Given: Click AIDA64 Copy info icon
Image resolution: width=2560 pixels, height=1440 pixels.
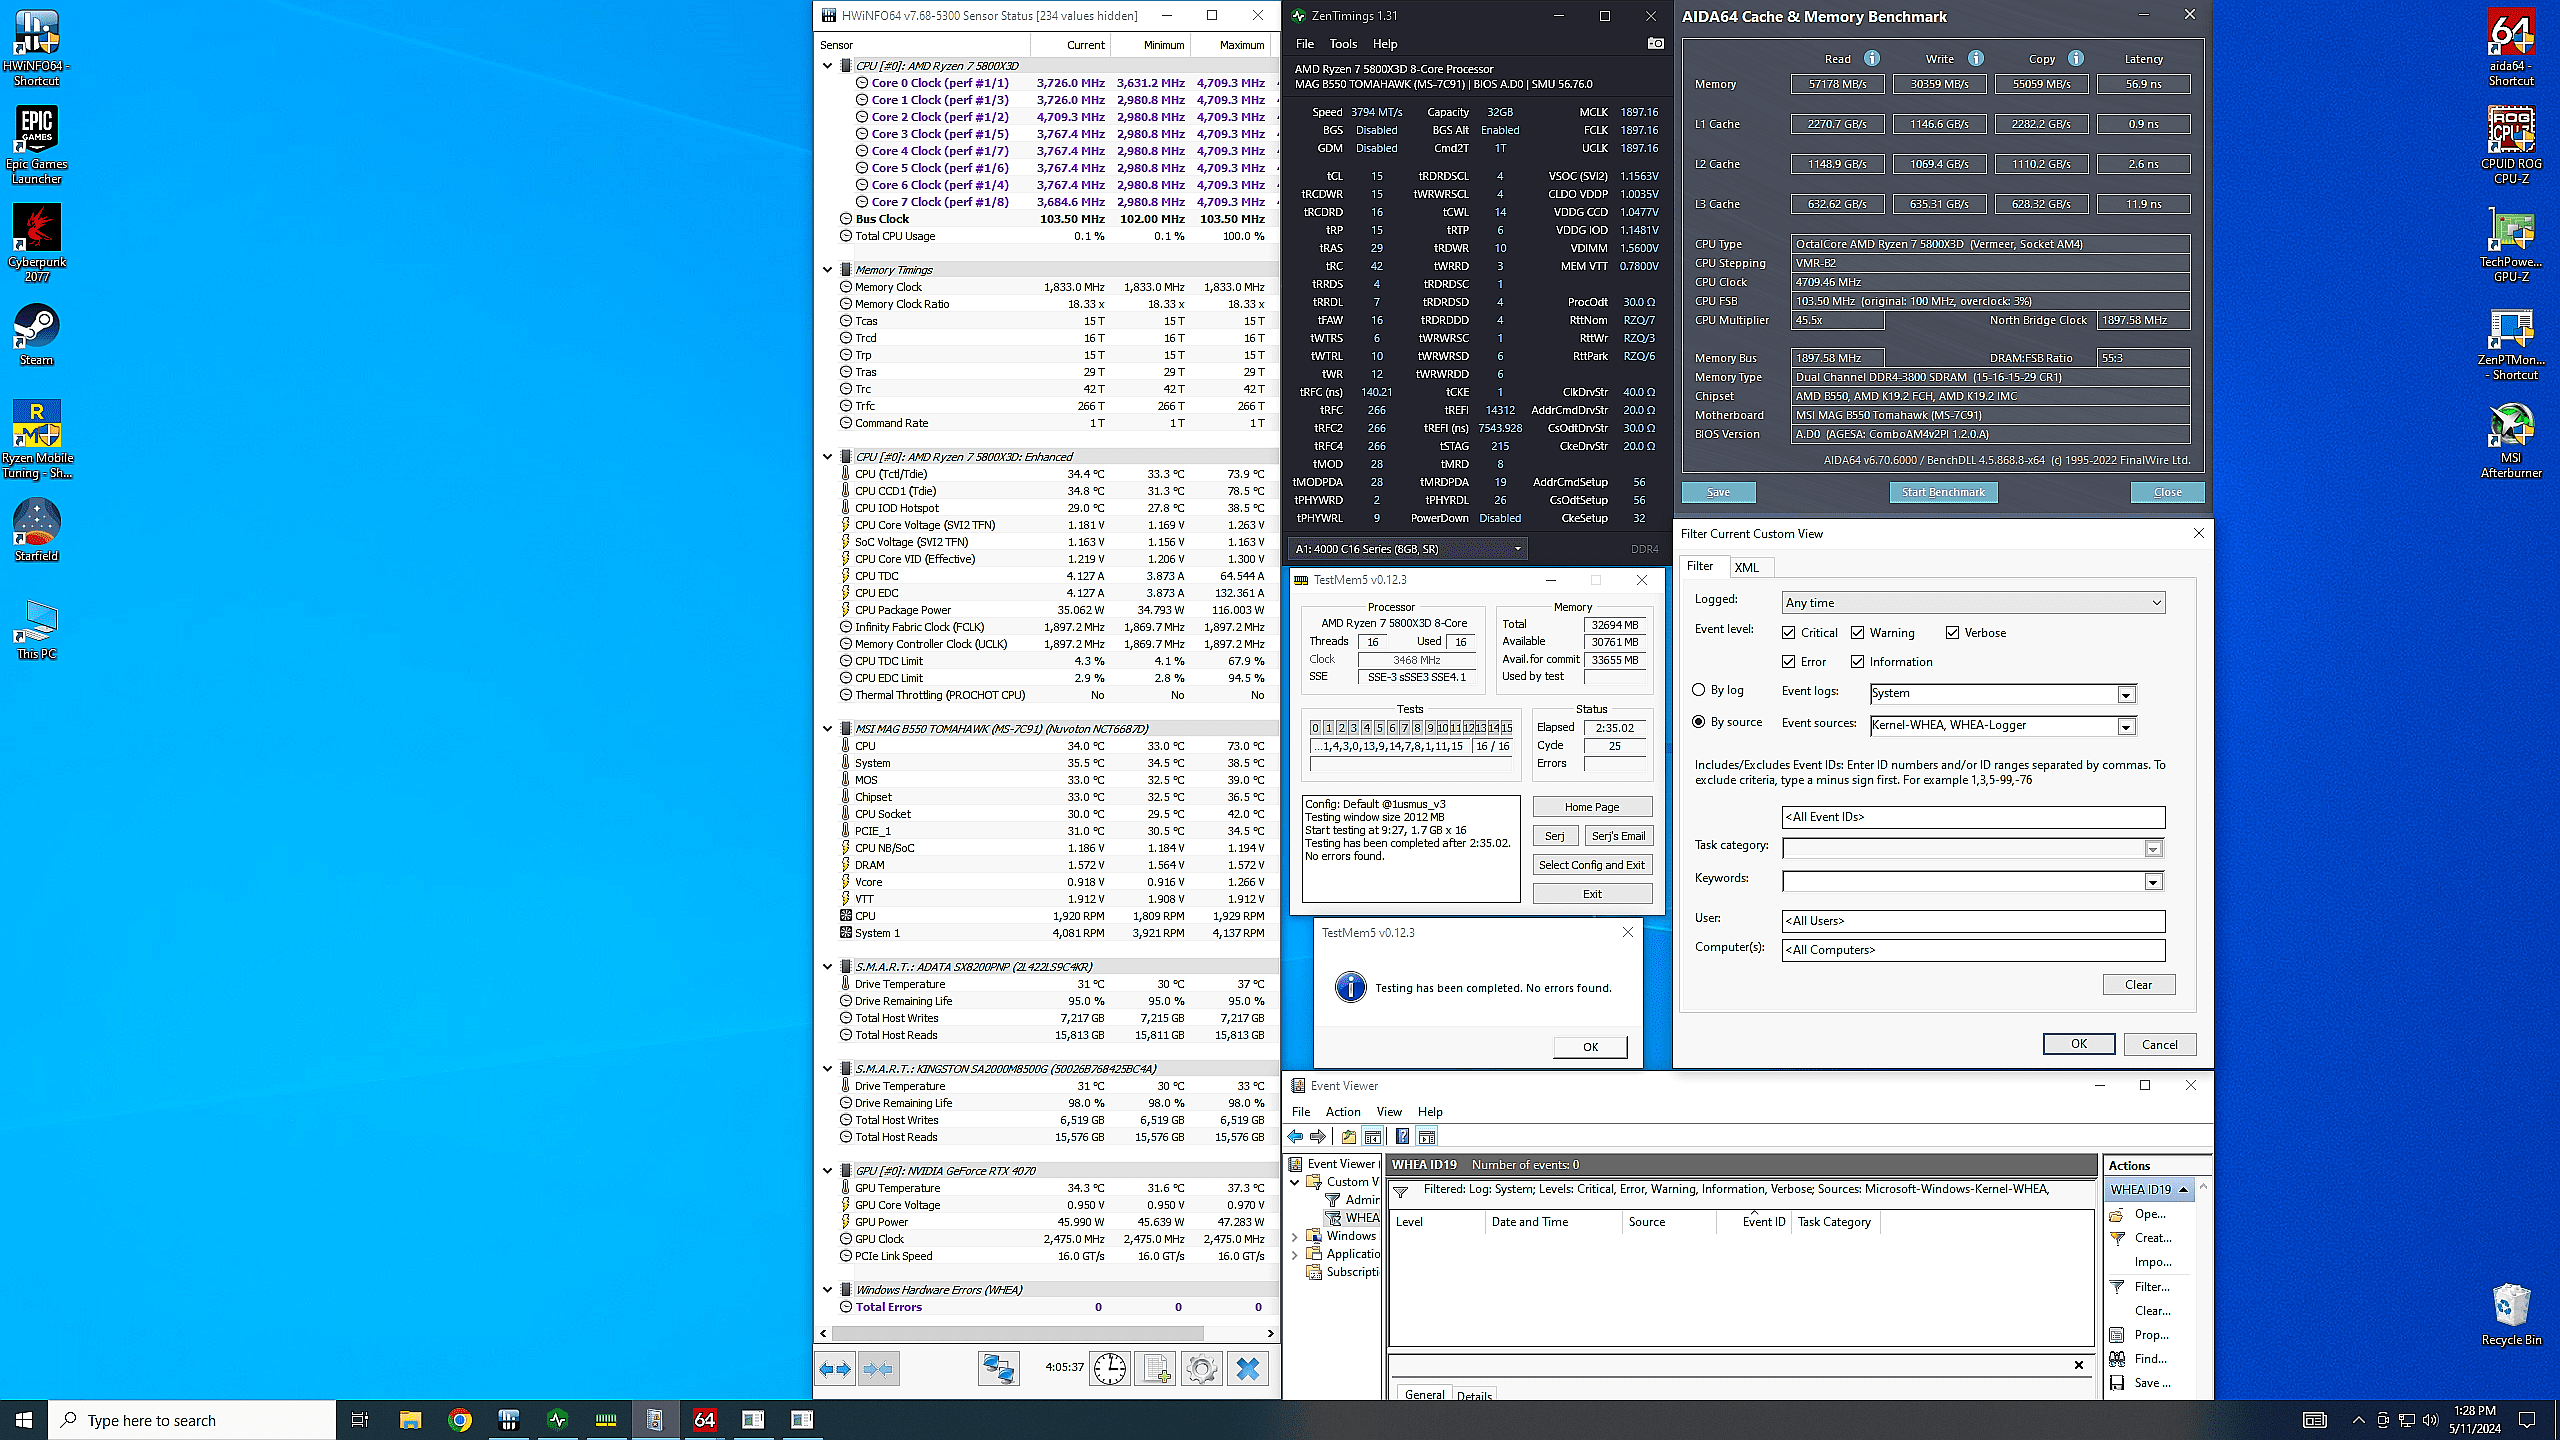Looking at the screenshot, I should tap(2076, 58).
